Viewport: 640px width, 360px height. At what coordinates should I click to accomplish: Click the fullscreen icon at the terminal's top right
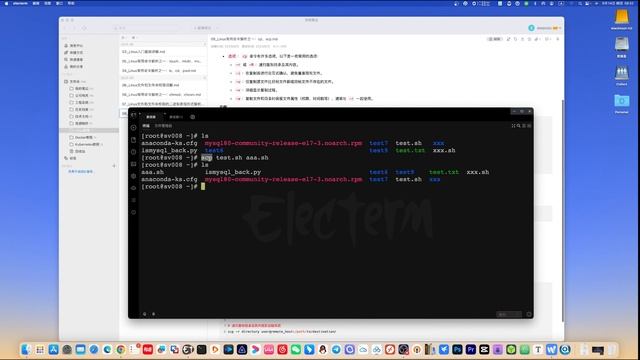coord(513,126)
